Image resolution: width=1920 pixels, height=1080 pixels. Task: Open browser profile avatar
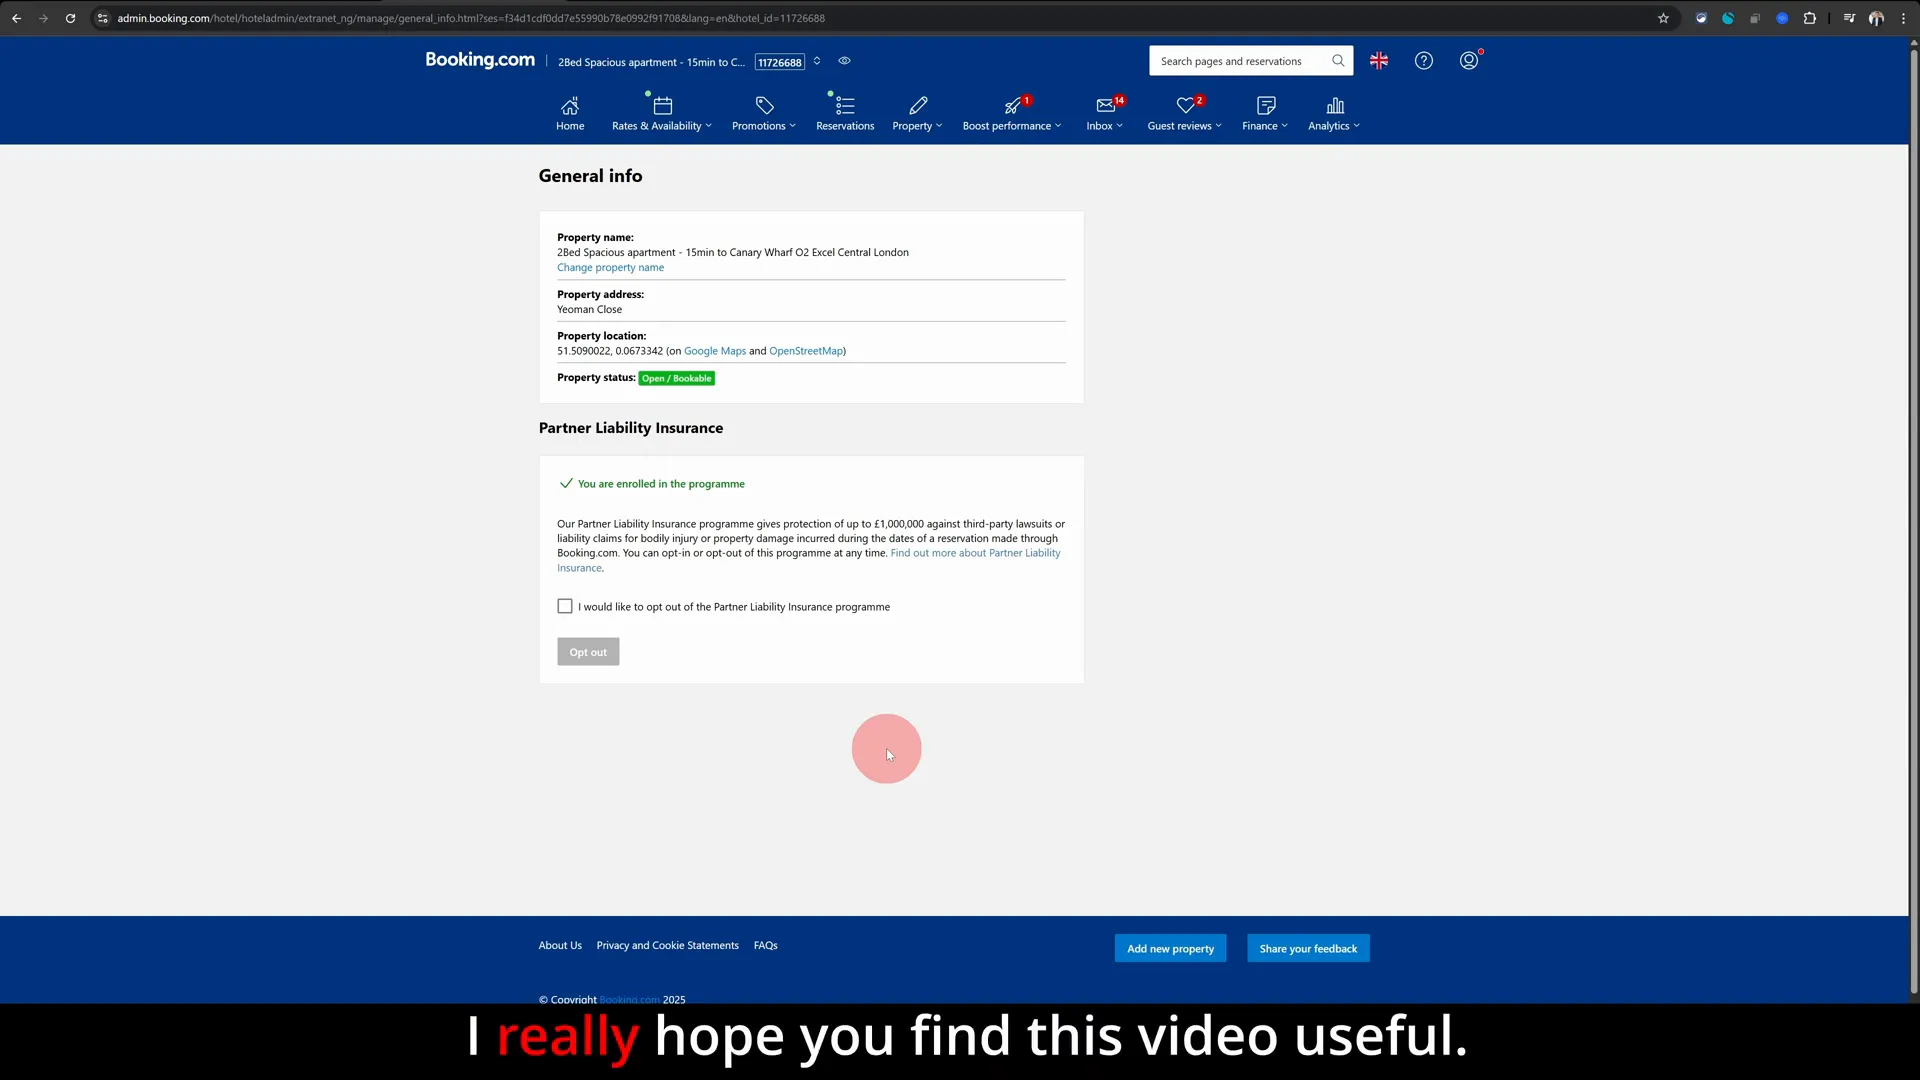click(1876, 18)
